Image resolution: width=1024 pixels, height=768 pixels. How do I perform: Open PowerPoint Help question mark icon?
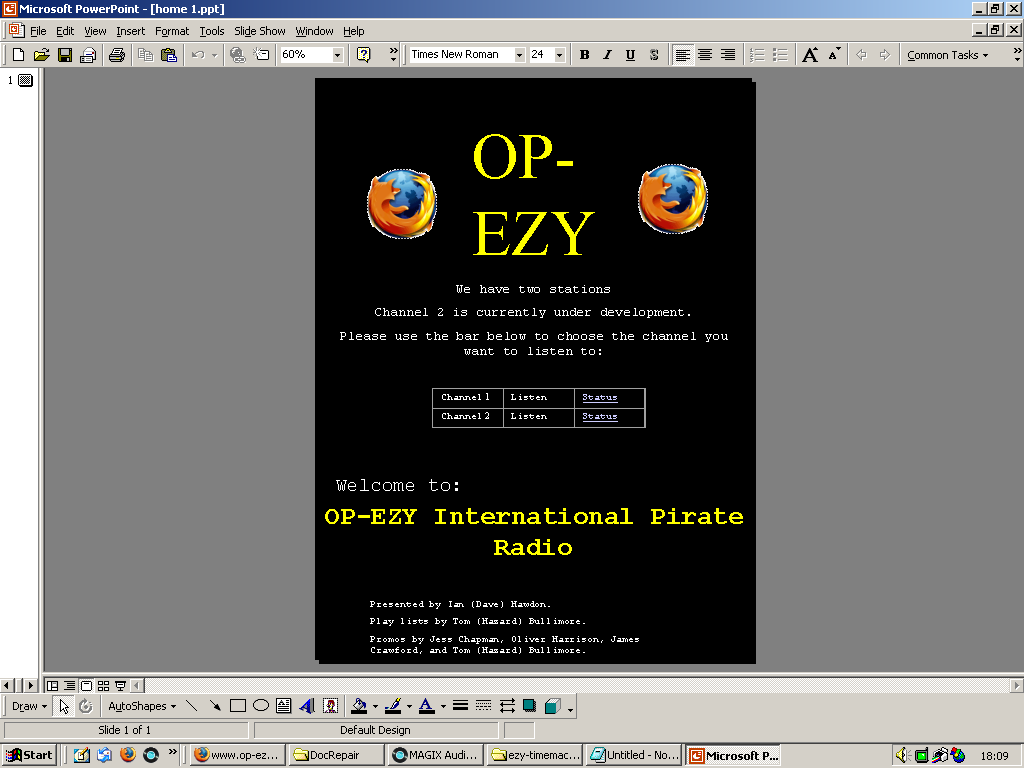pos(364,55)
